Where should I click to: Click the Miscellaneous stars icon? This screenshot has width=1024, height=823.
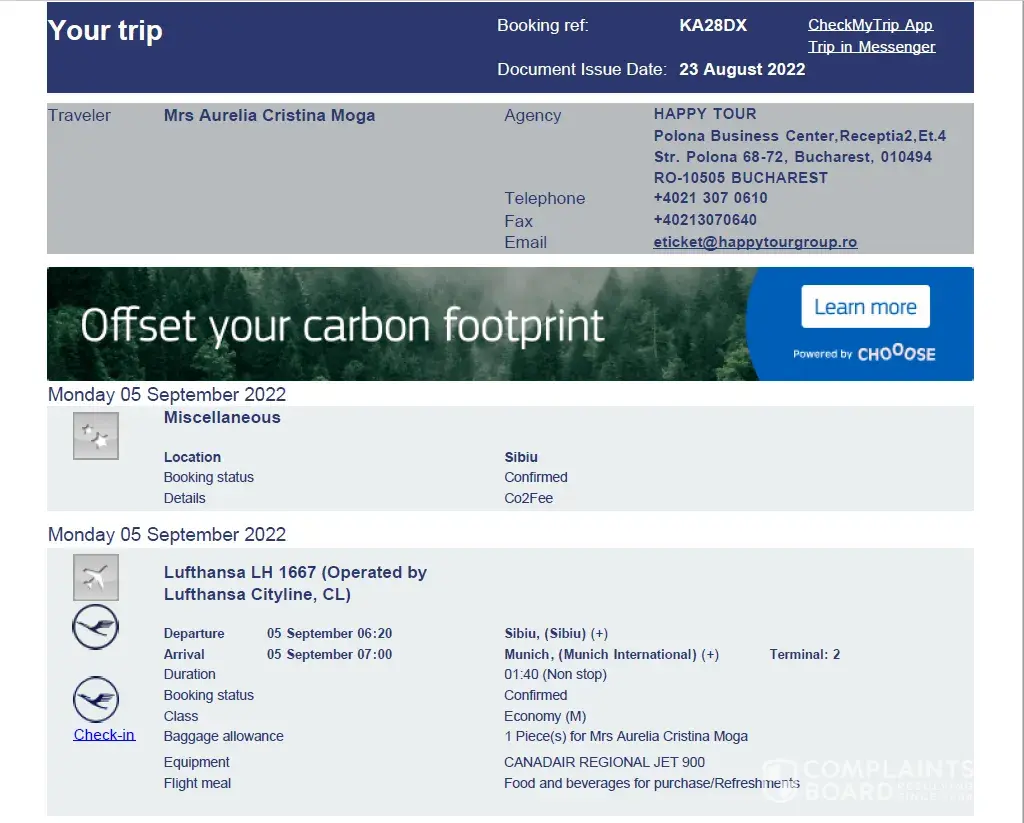[x=96, y=437]
